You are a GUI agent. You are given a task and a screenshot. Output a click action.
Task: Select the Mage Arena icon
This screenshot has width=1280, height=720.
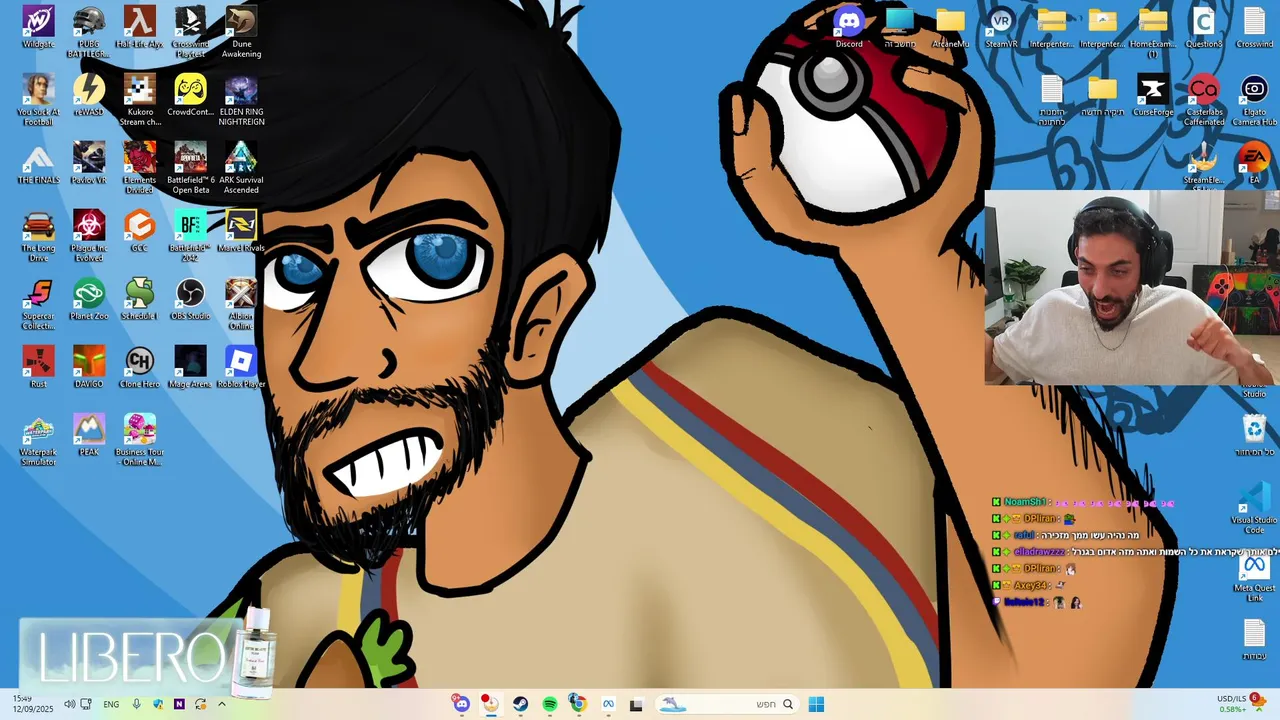click(x=190, y=367)
